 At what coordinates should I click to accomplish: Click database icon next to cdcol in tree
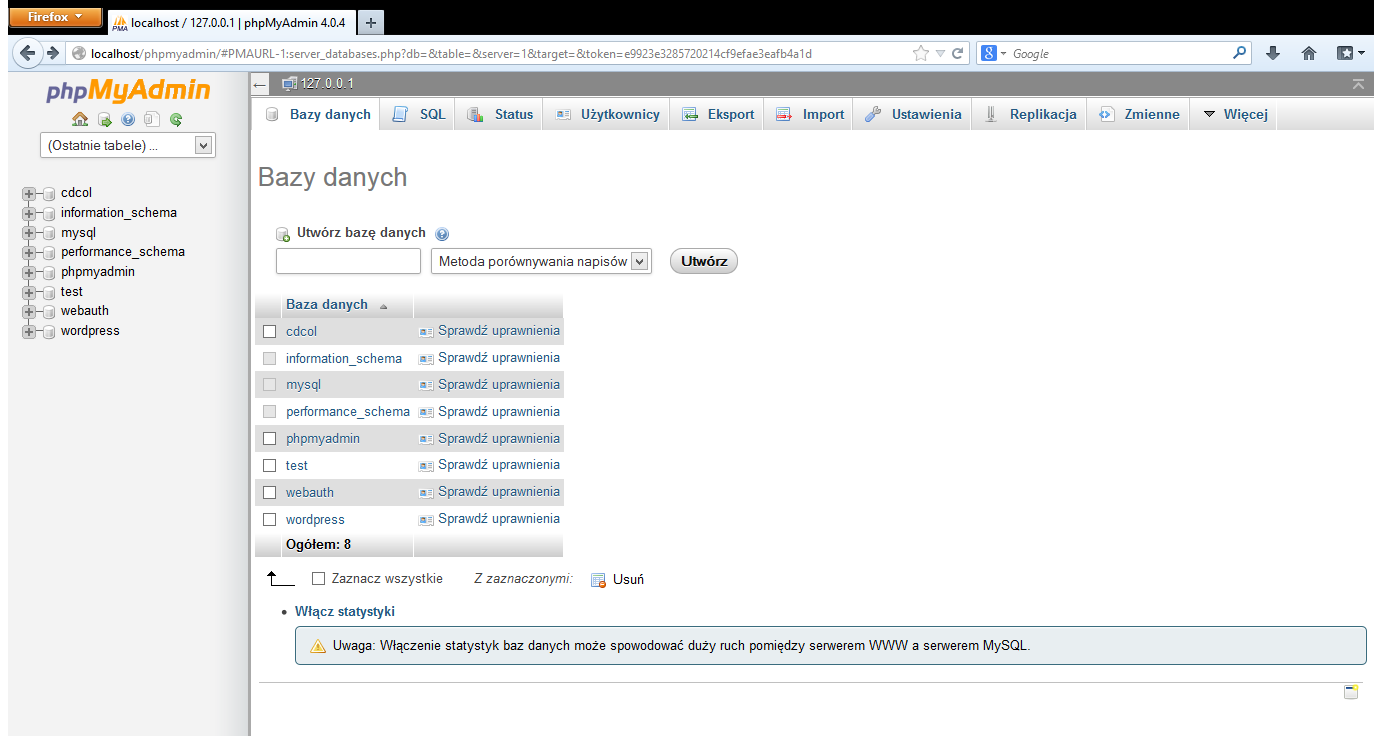point(49,193)
